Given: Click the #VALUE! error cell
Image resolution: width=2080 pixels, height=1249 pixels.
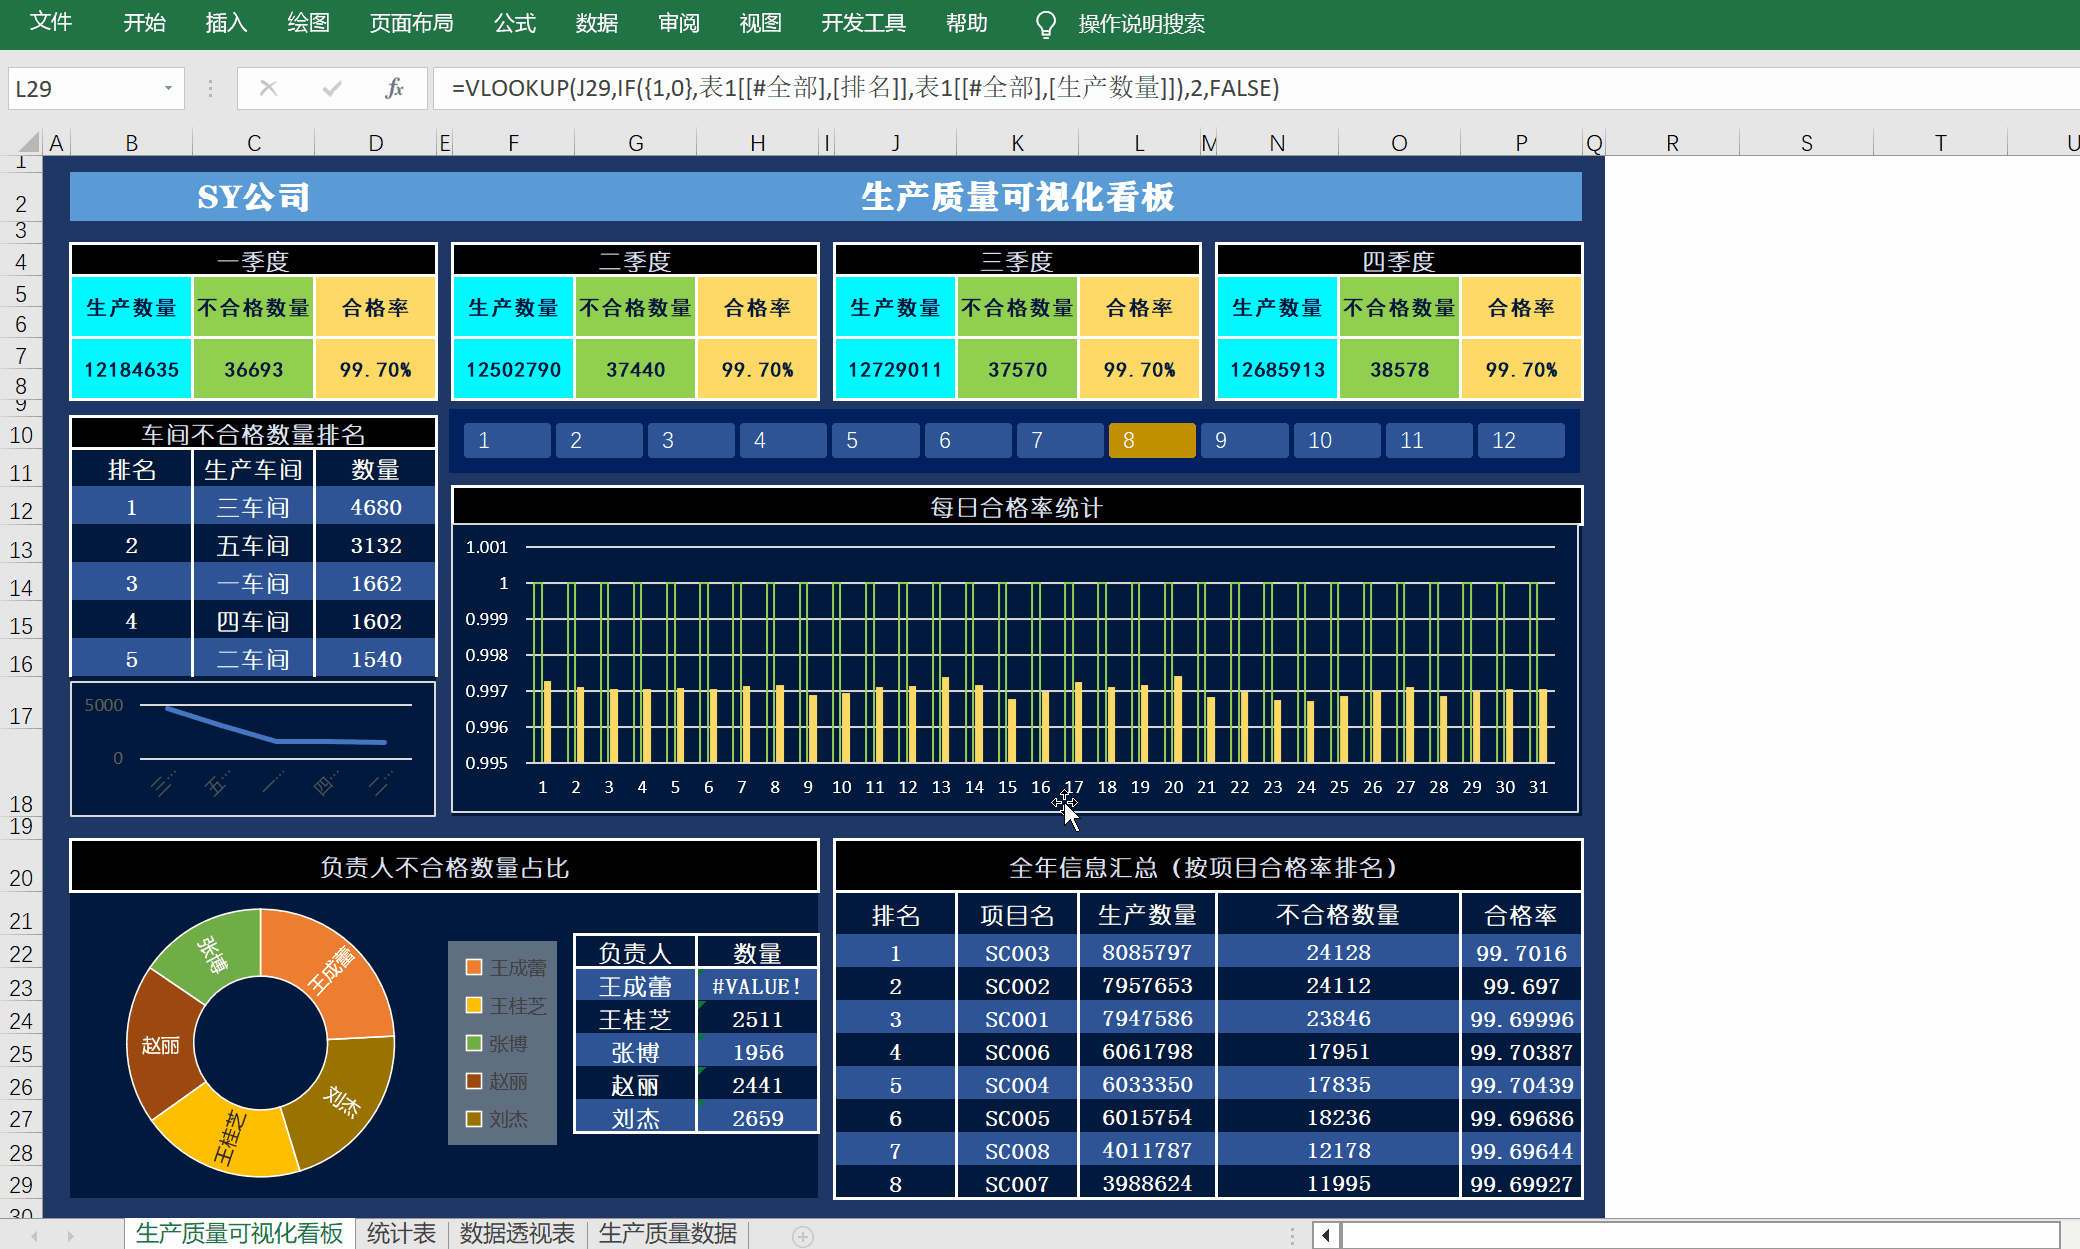Looking at the screenshot, I should tap(757, 986).
